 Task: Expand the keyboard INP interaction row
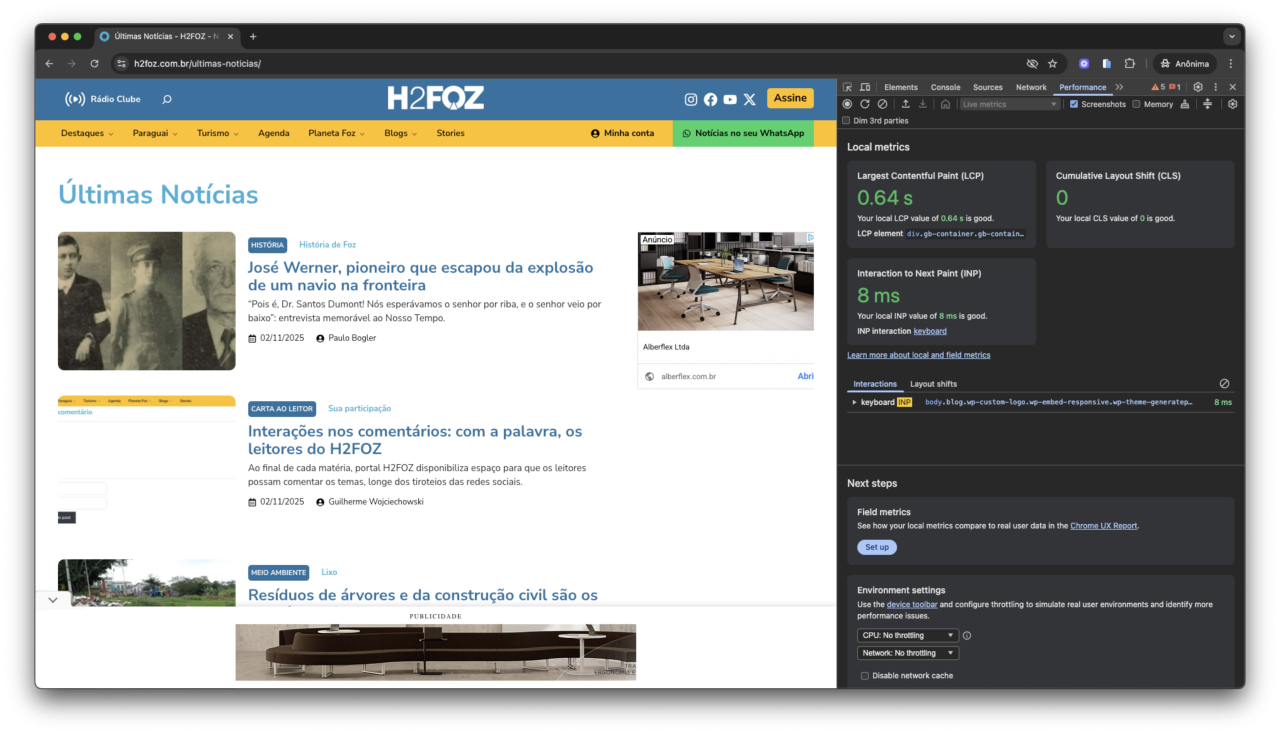[854, 402]
